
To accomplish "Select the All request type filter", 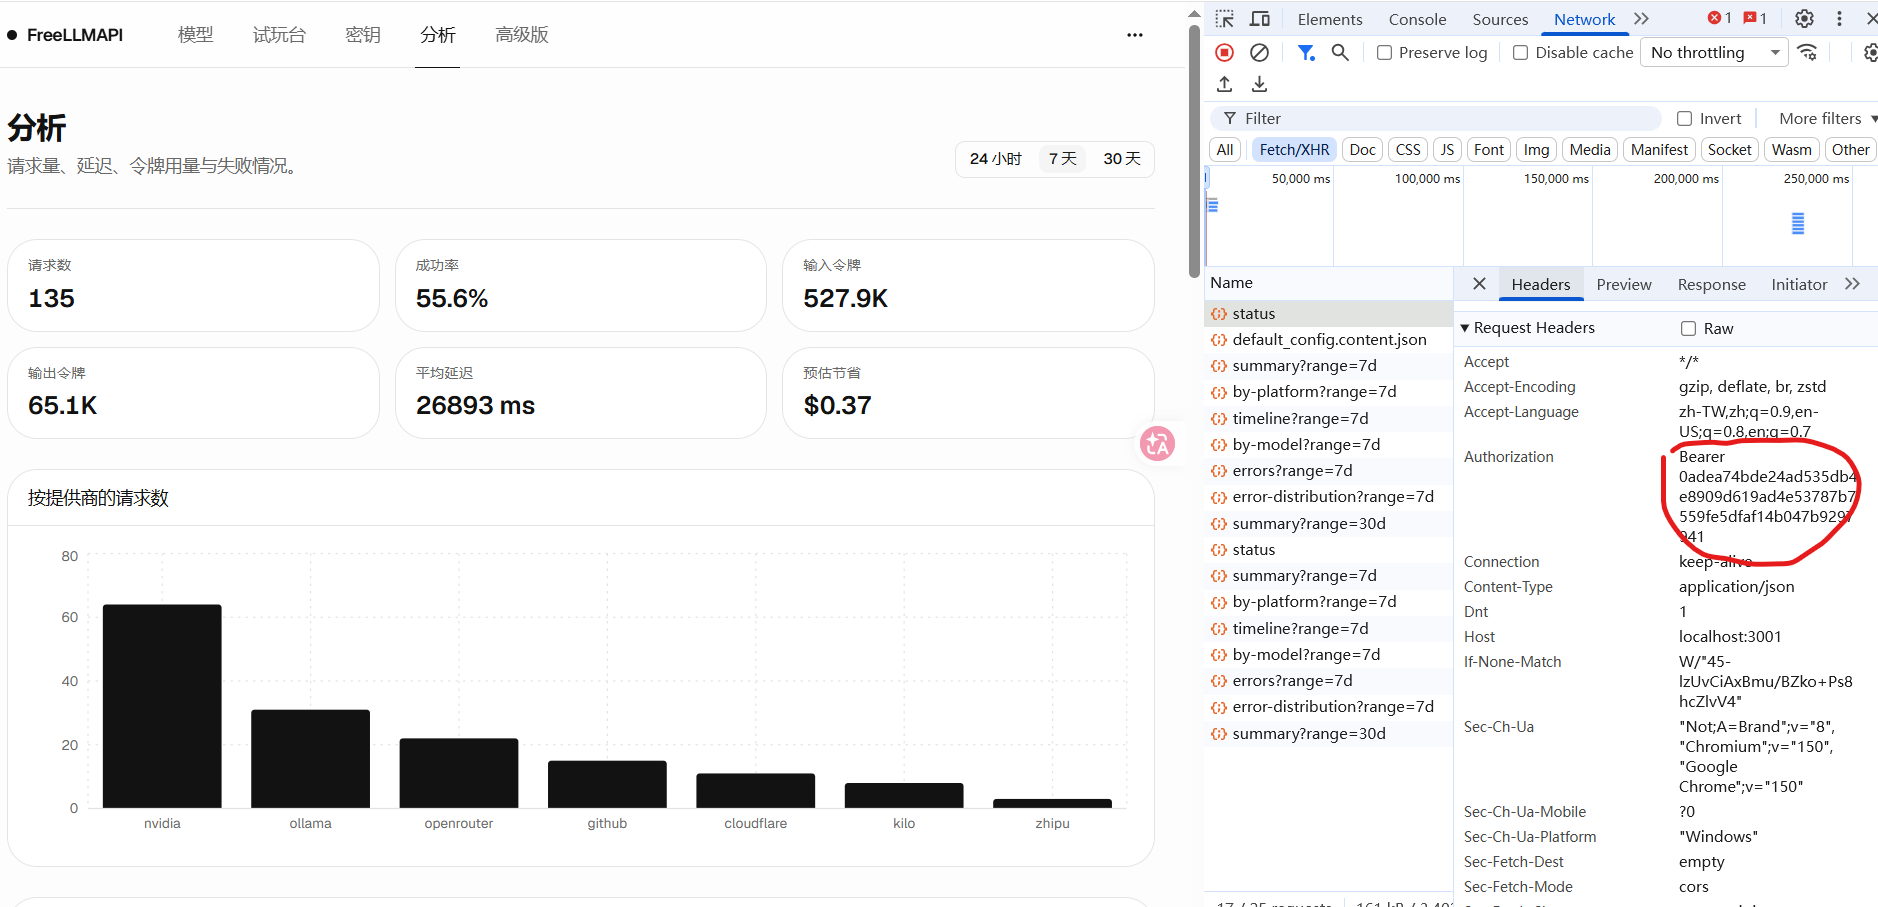I will 1225,150.
